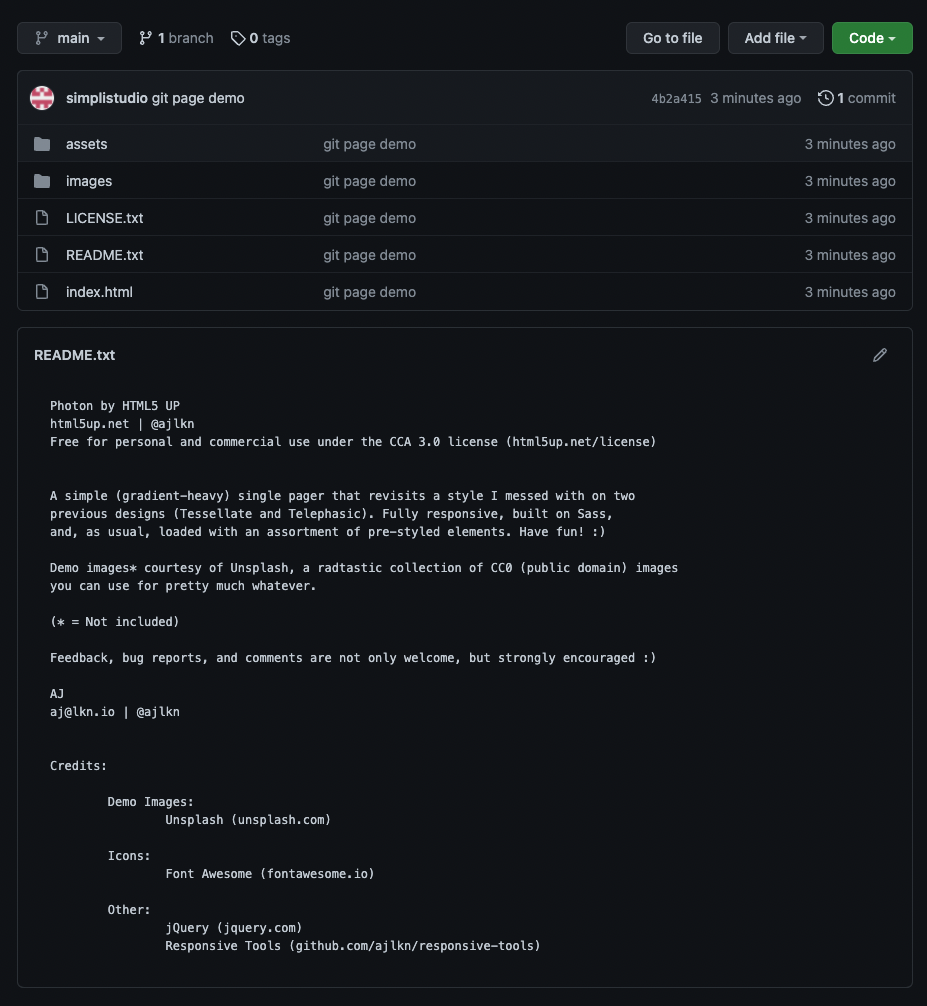Open the index.html file

(99, 292)
